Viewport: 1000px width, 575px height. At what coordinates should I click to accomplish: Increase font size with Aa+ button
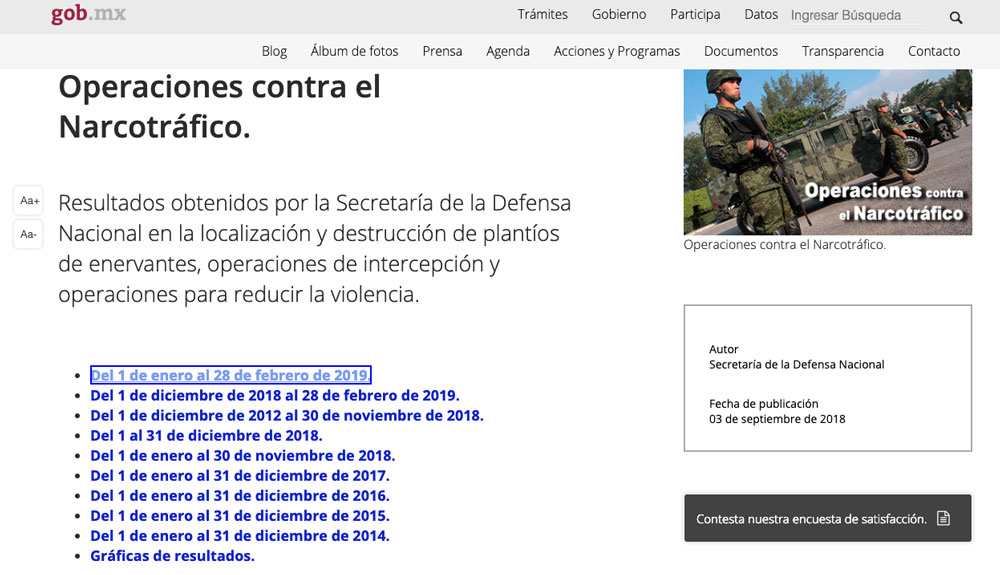point(29,201)
